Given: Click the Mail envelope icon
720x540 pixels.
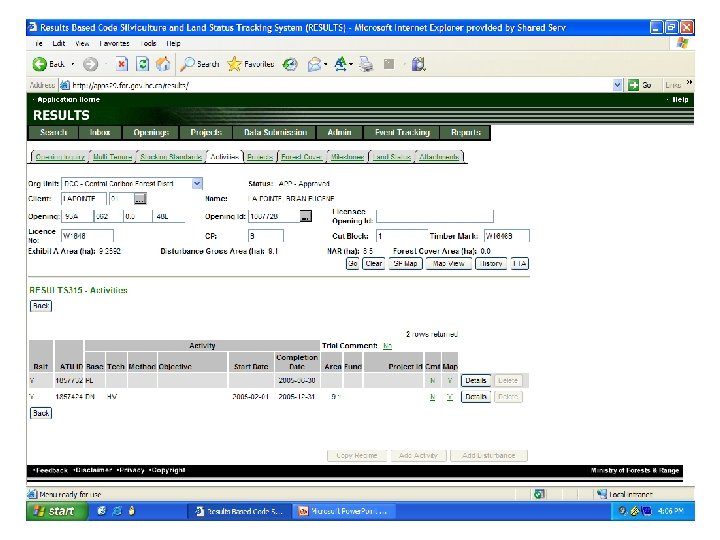Looking at the screenshot, I should (x=315, y=64).
